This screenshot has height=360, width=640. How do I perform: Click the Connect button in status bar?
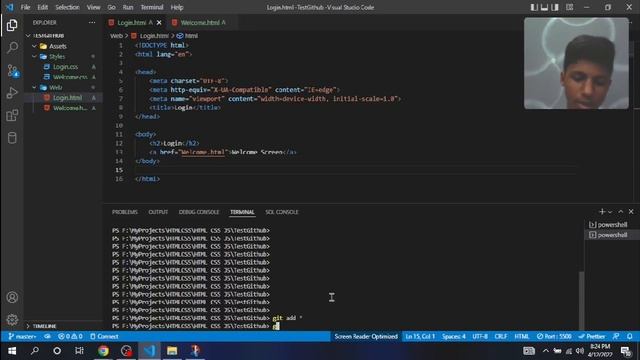104,336
